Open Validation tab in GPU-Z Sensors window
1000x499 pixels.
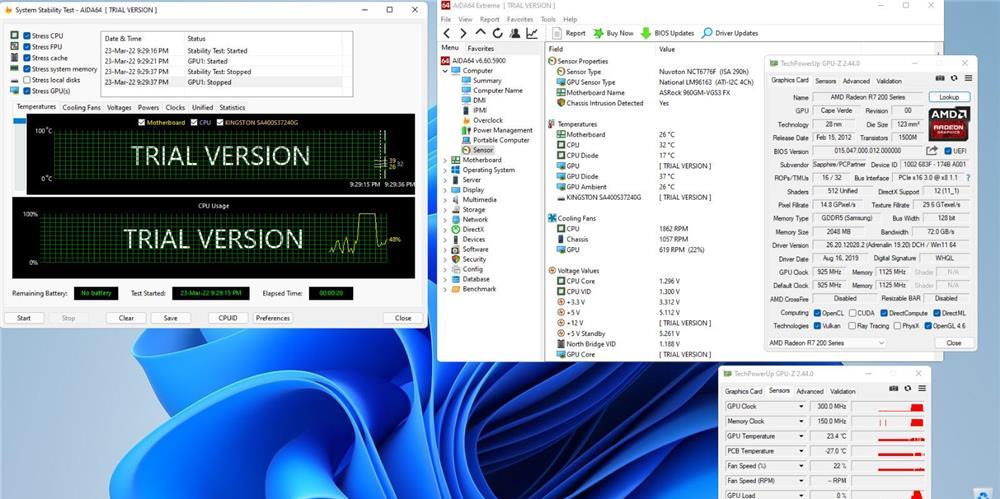(x=843, y=391)
